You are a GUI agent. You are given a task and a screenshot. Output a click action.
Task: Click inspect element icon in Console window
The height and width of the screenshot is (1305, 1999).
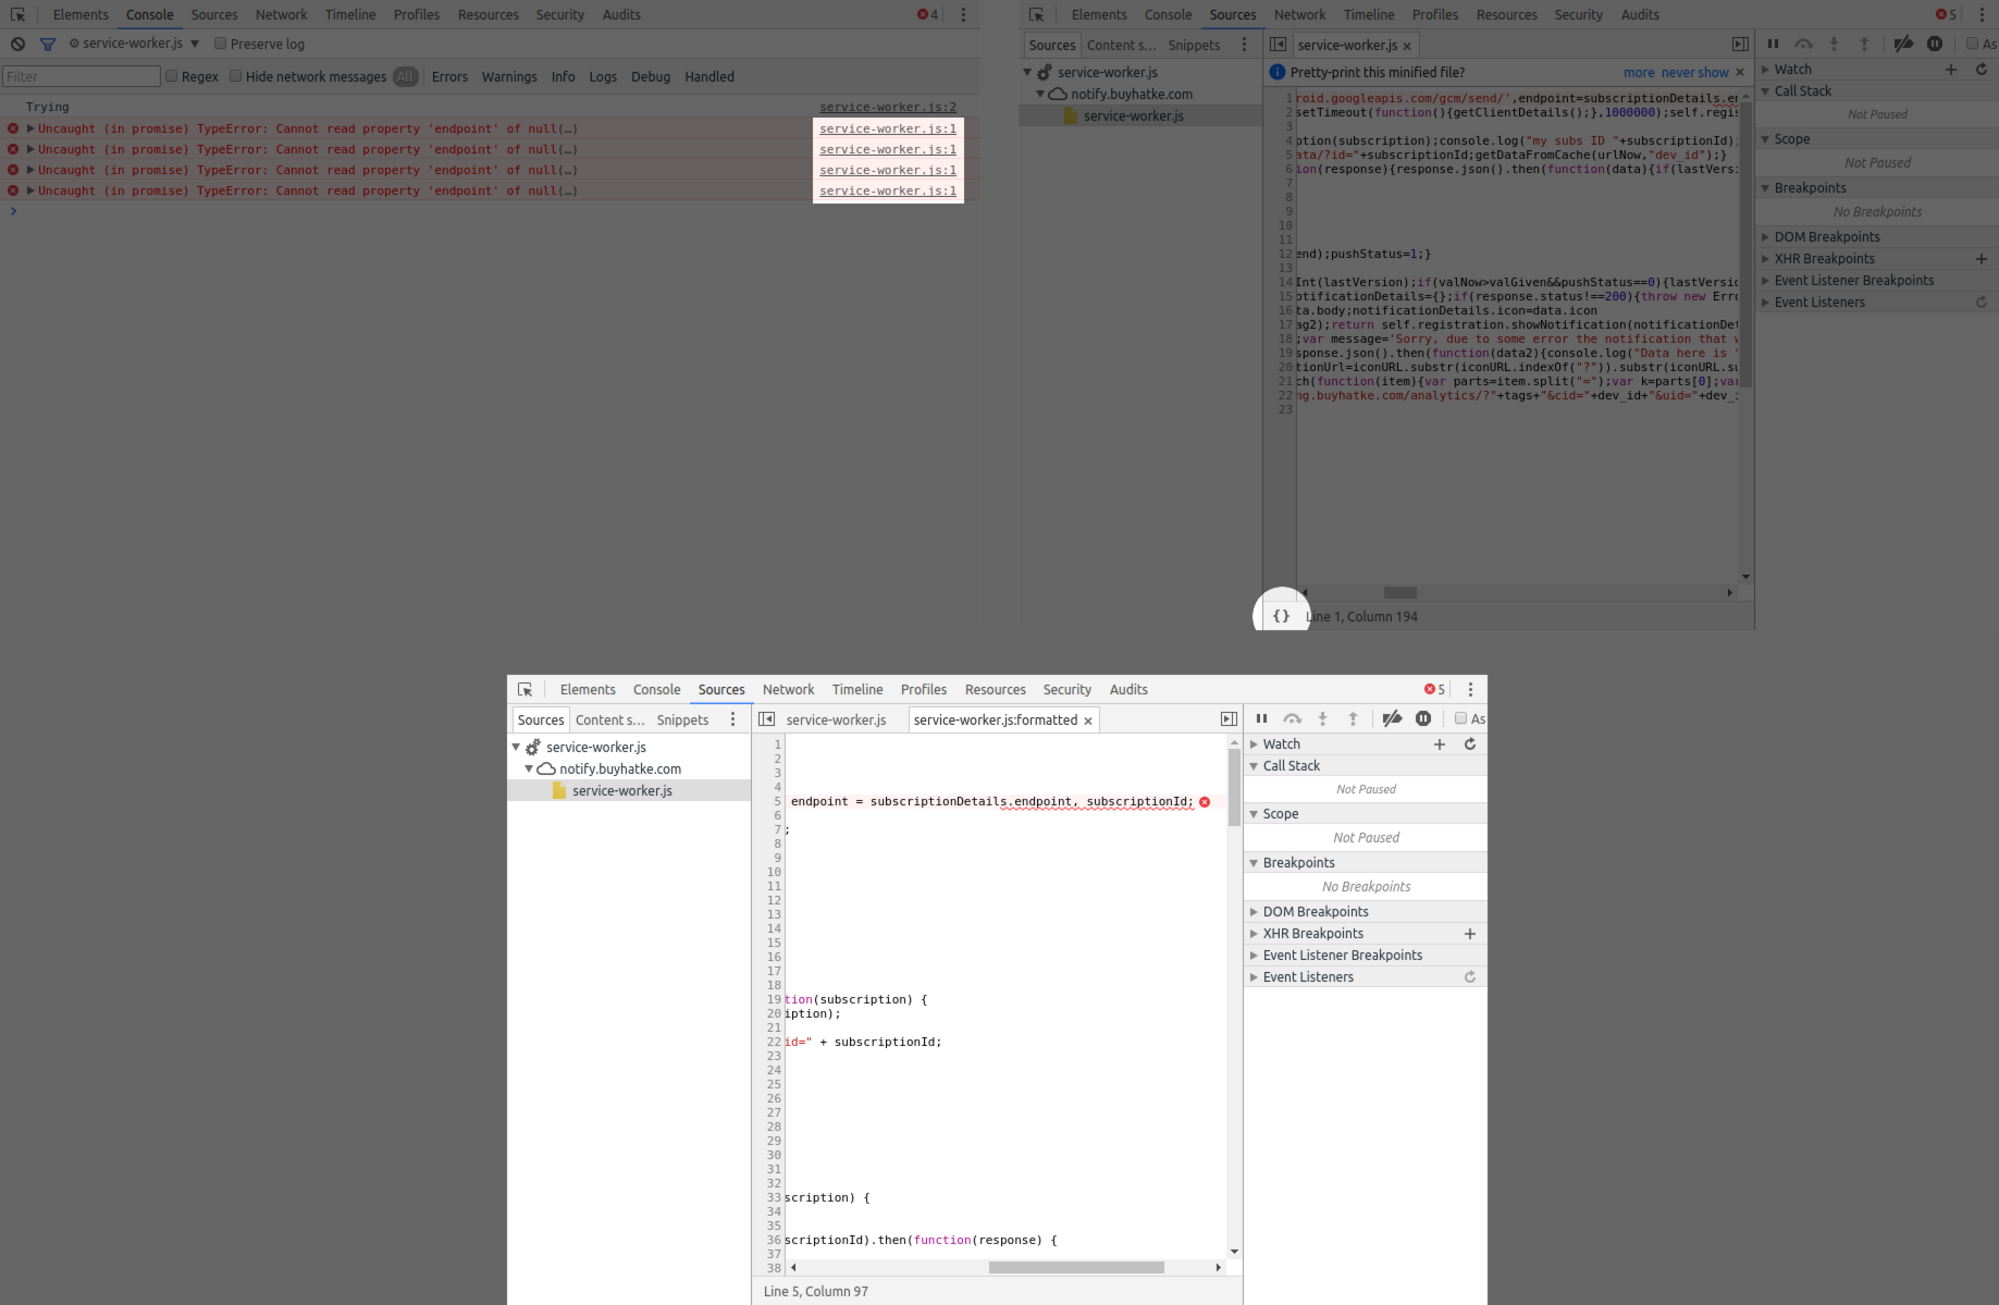[x=18, y=15]
